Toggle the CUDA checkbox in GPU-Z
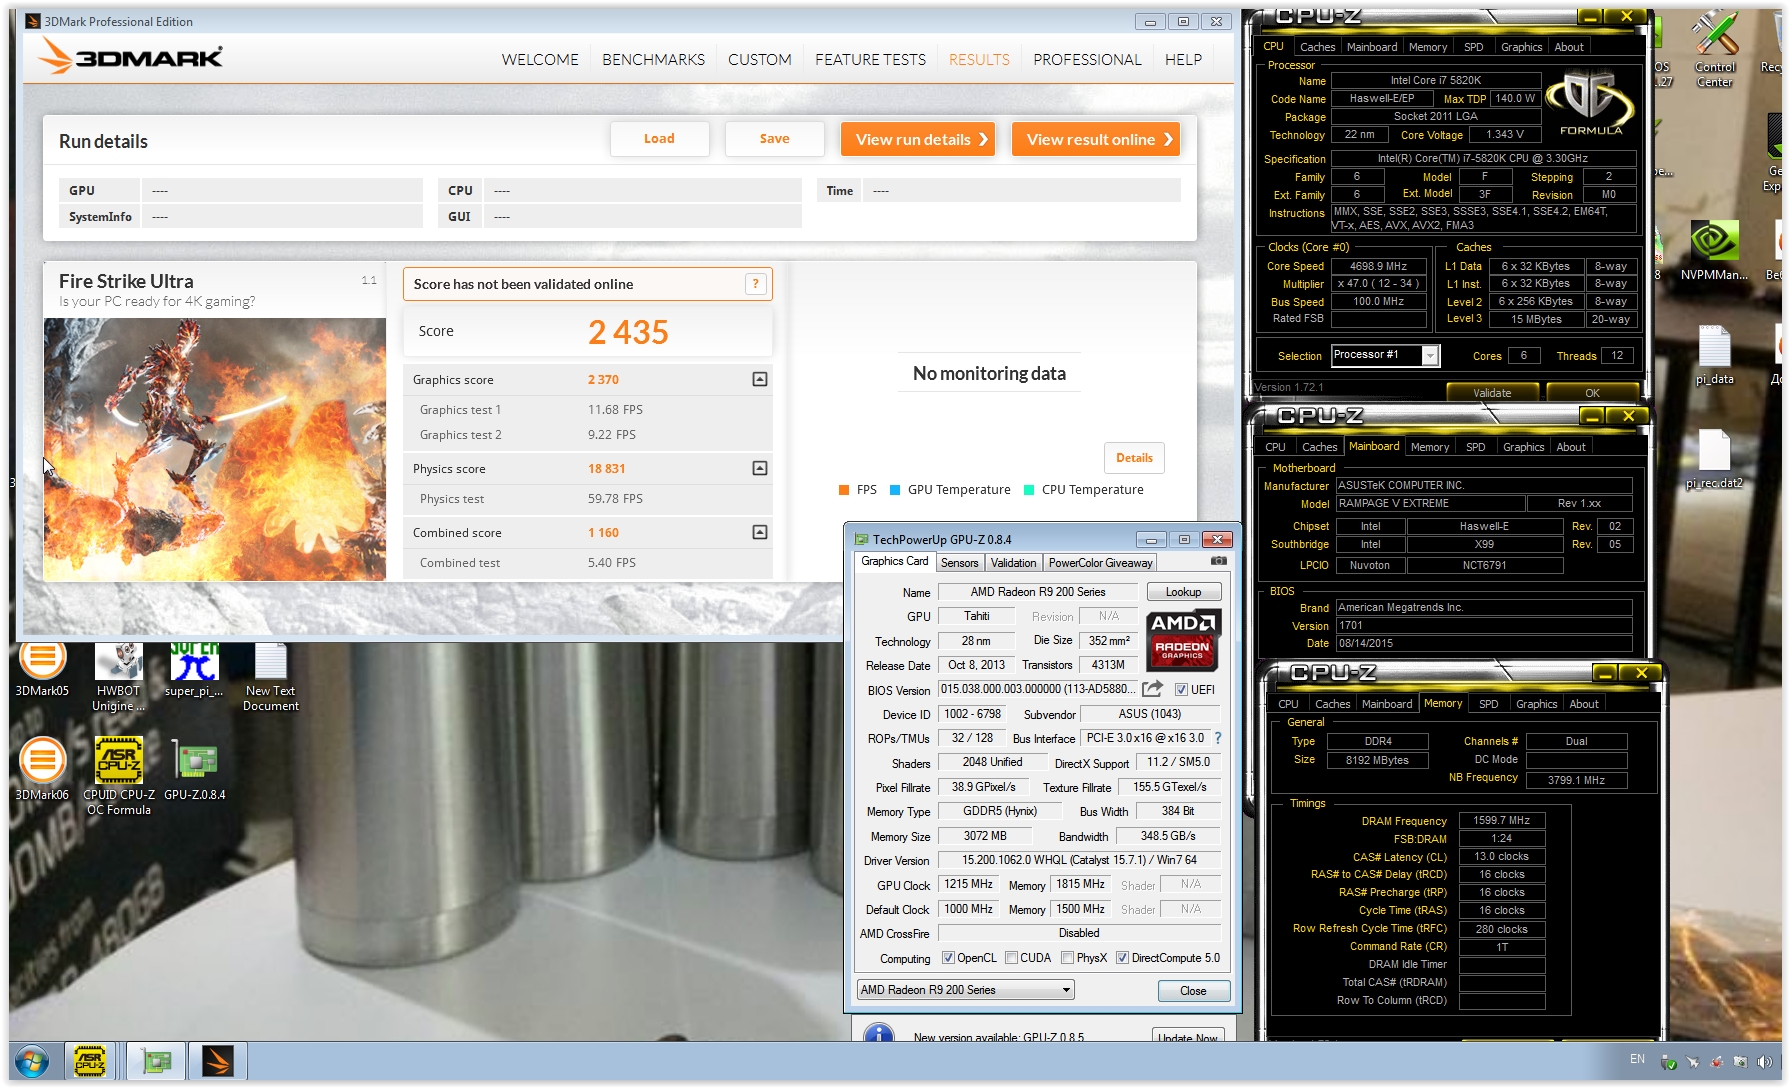This screenshot has height=1088, width=1790. [1011, 958]
